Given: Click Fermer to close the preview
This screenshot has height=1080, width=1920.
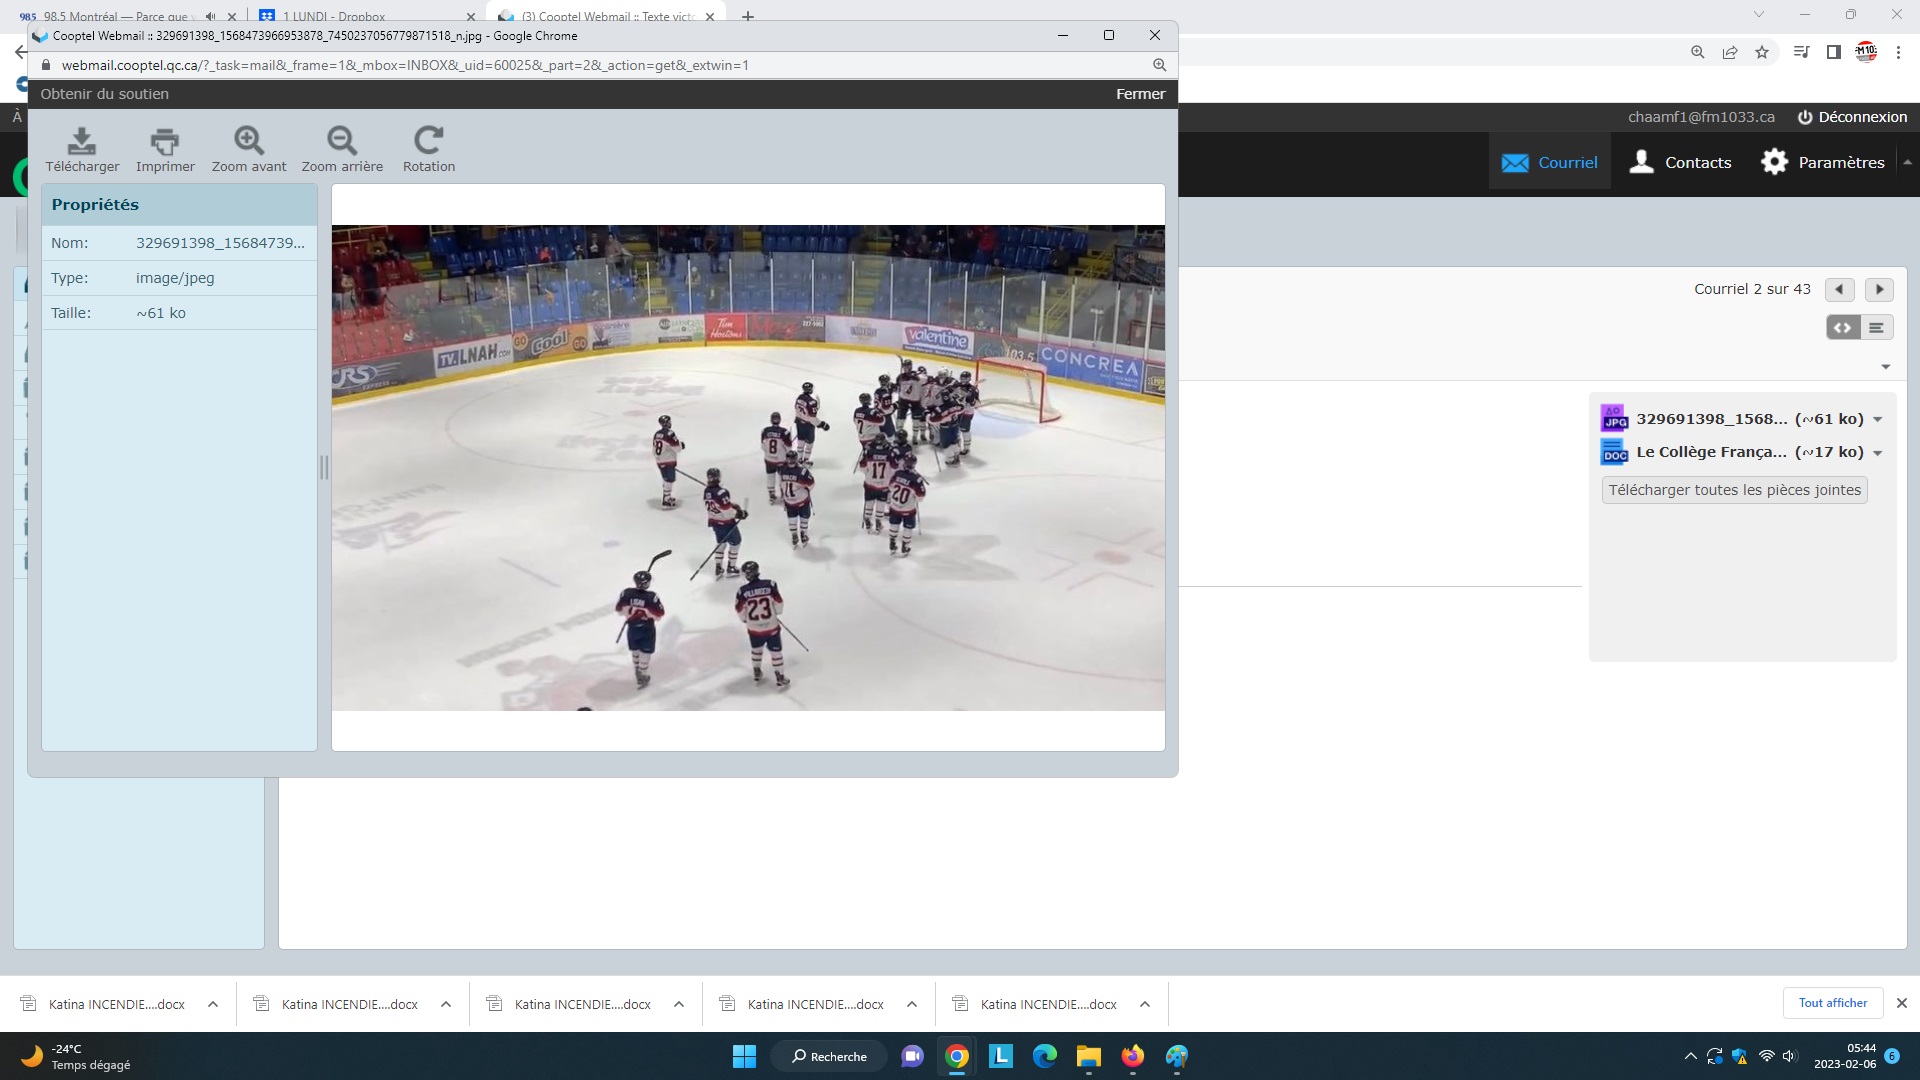Looking at the screenshot, I should point(1140,94).
